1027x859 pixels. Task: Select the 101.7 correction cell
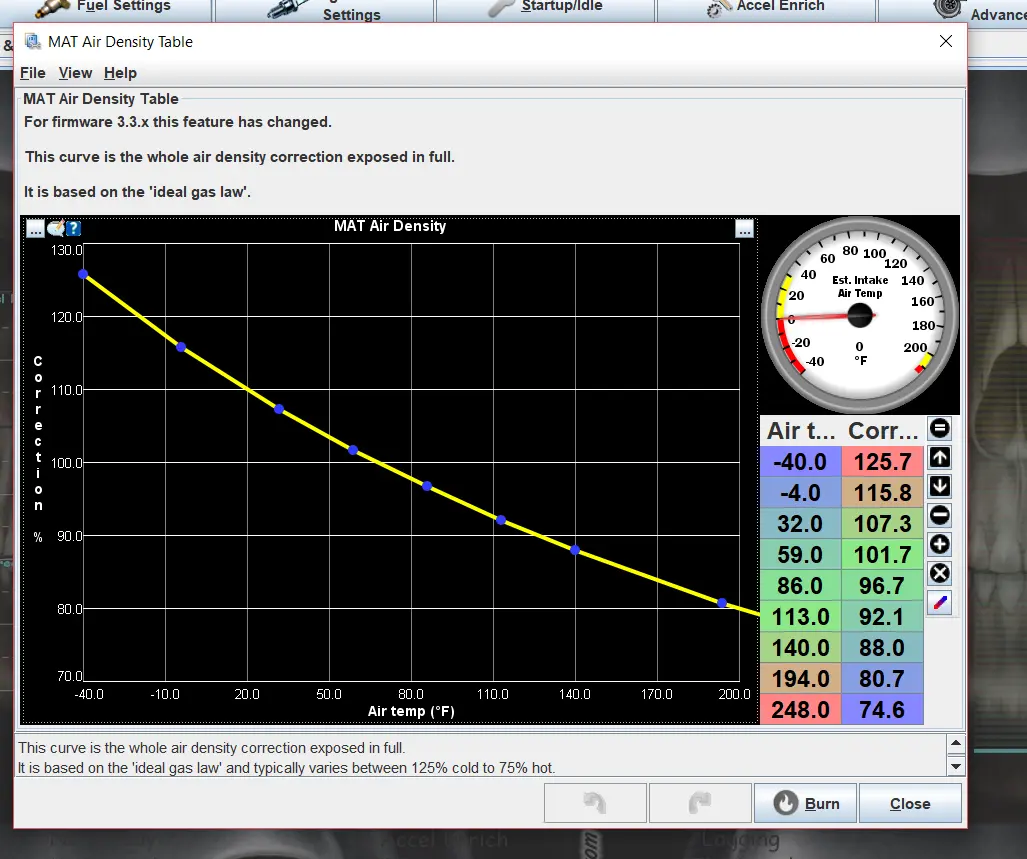coord(882,555)
